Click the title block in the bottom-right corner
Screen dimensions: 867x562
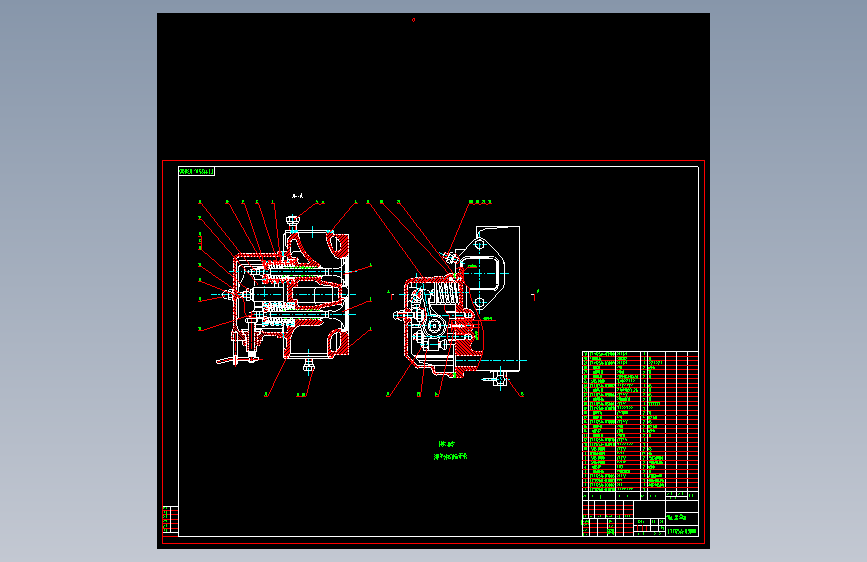point(640,514)
